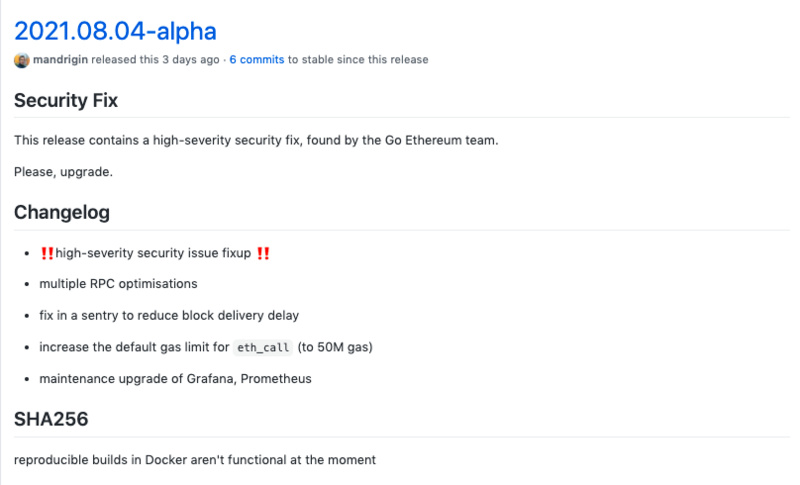
Task: Click the Security Fix heading
Action: 66,100
